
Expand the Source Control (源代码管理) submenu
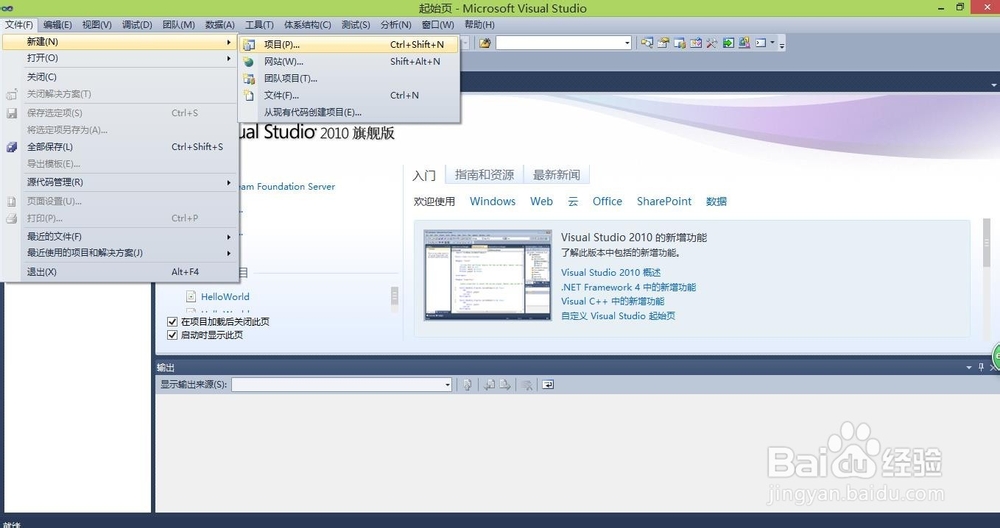pyautogui.click(x=120, y=182)
